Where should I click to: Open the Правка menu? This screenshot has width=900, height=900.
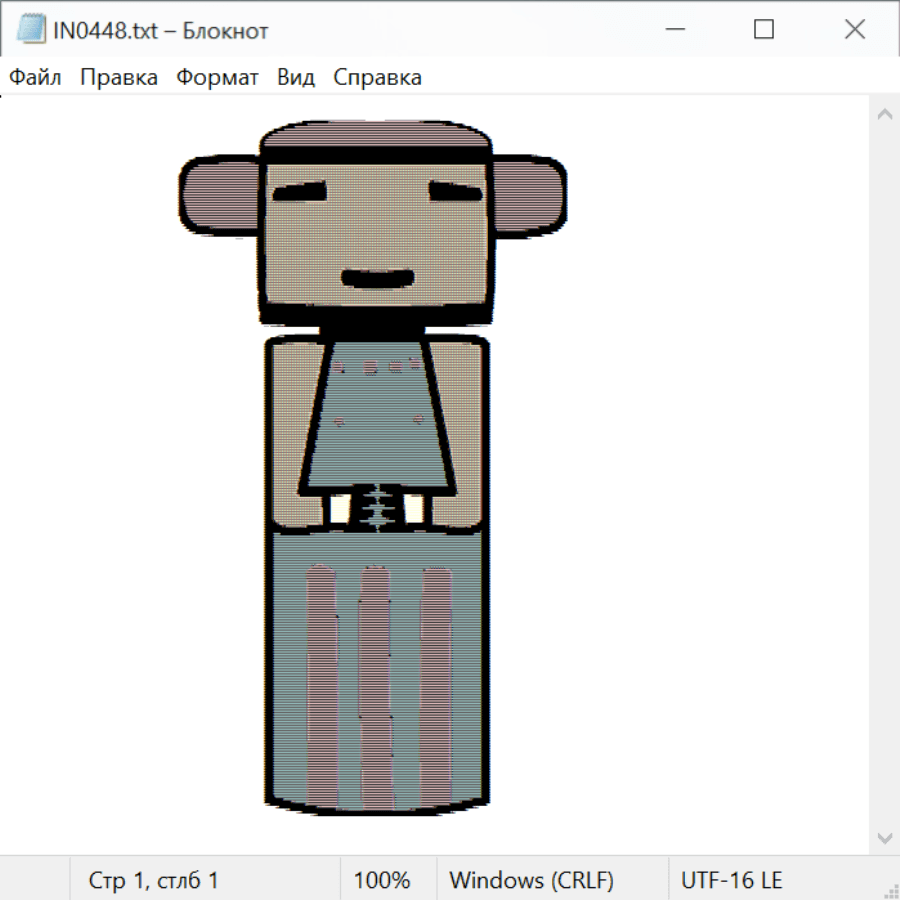pos(119,78)
